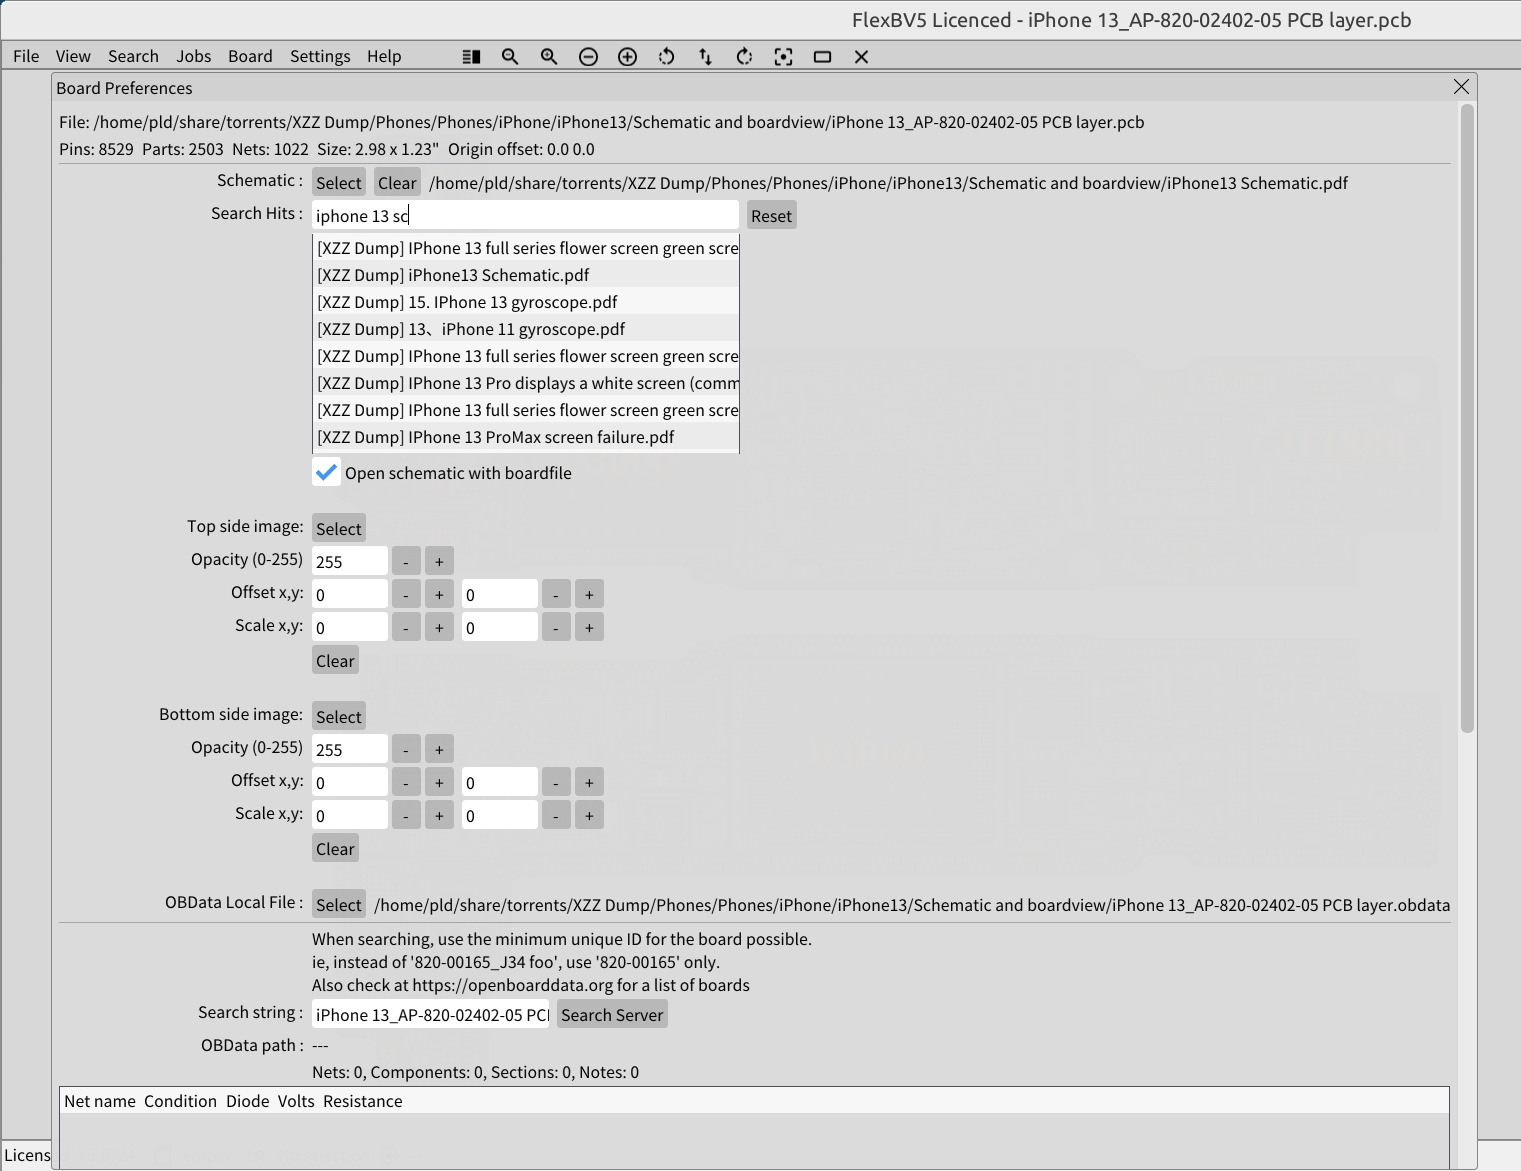Clear the Bottom side image

(x=335, y=848)
